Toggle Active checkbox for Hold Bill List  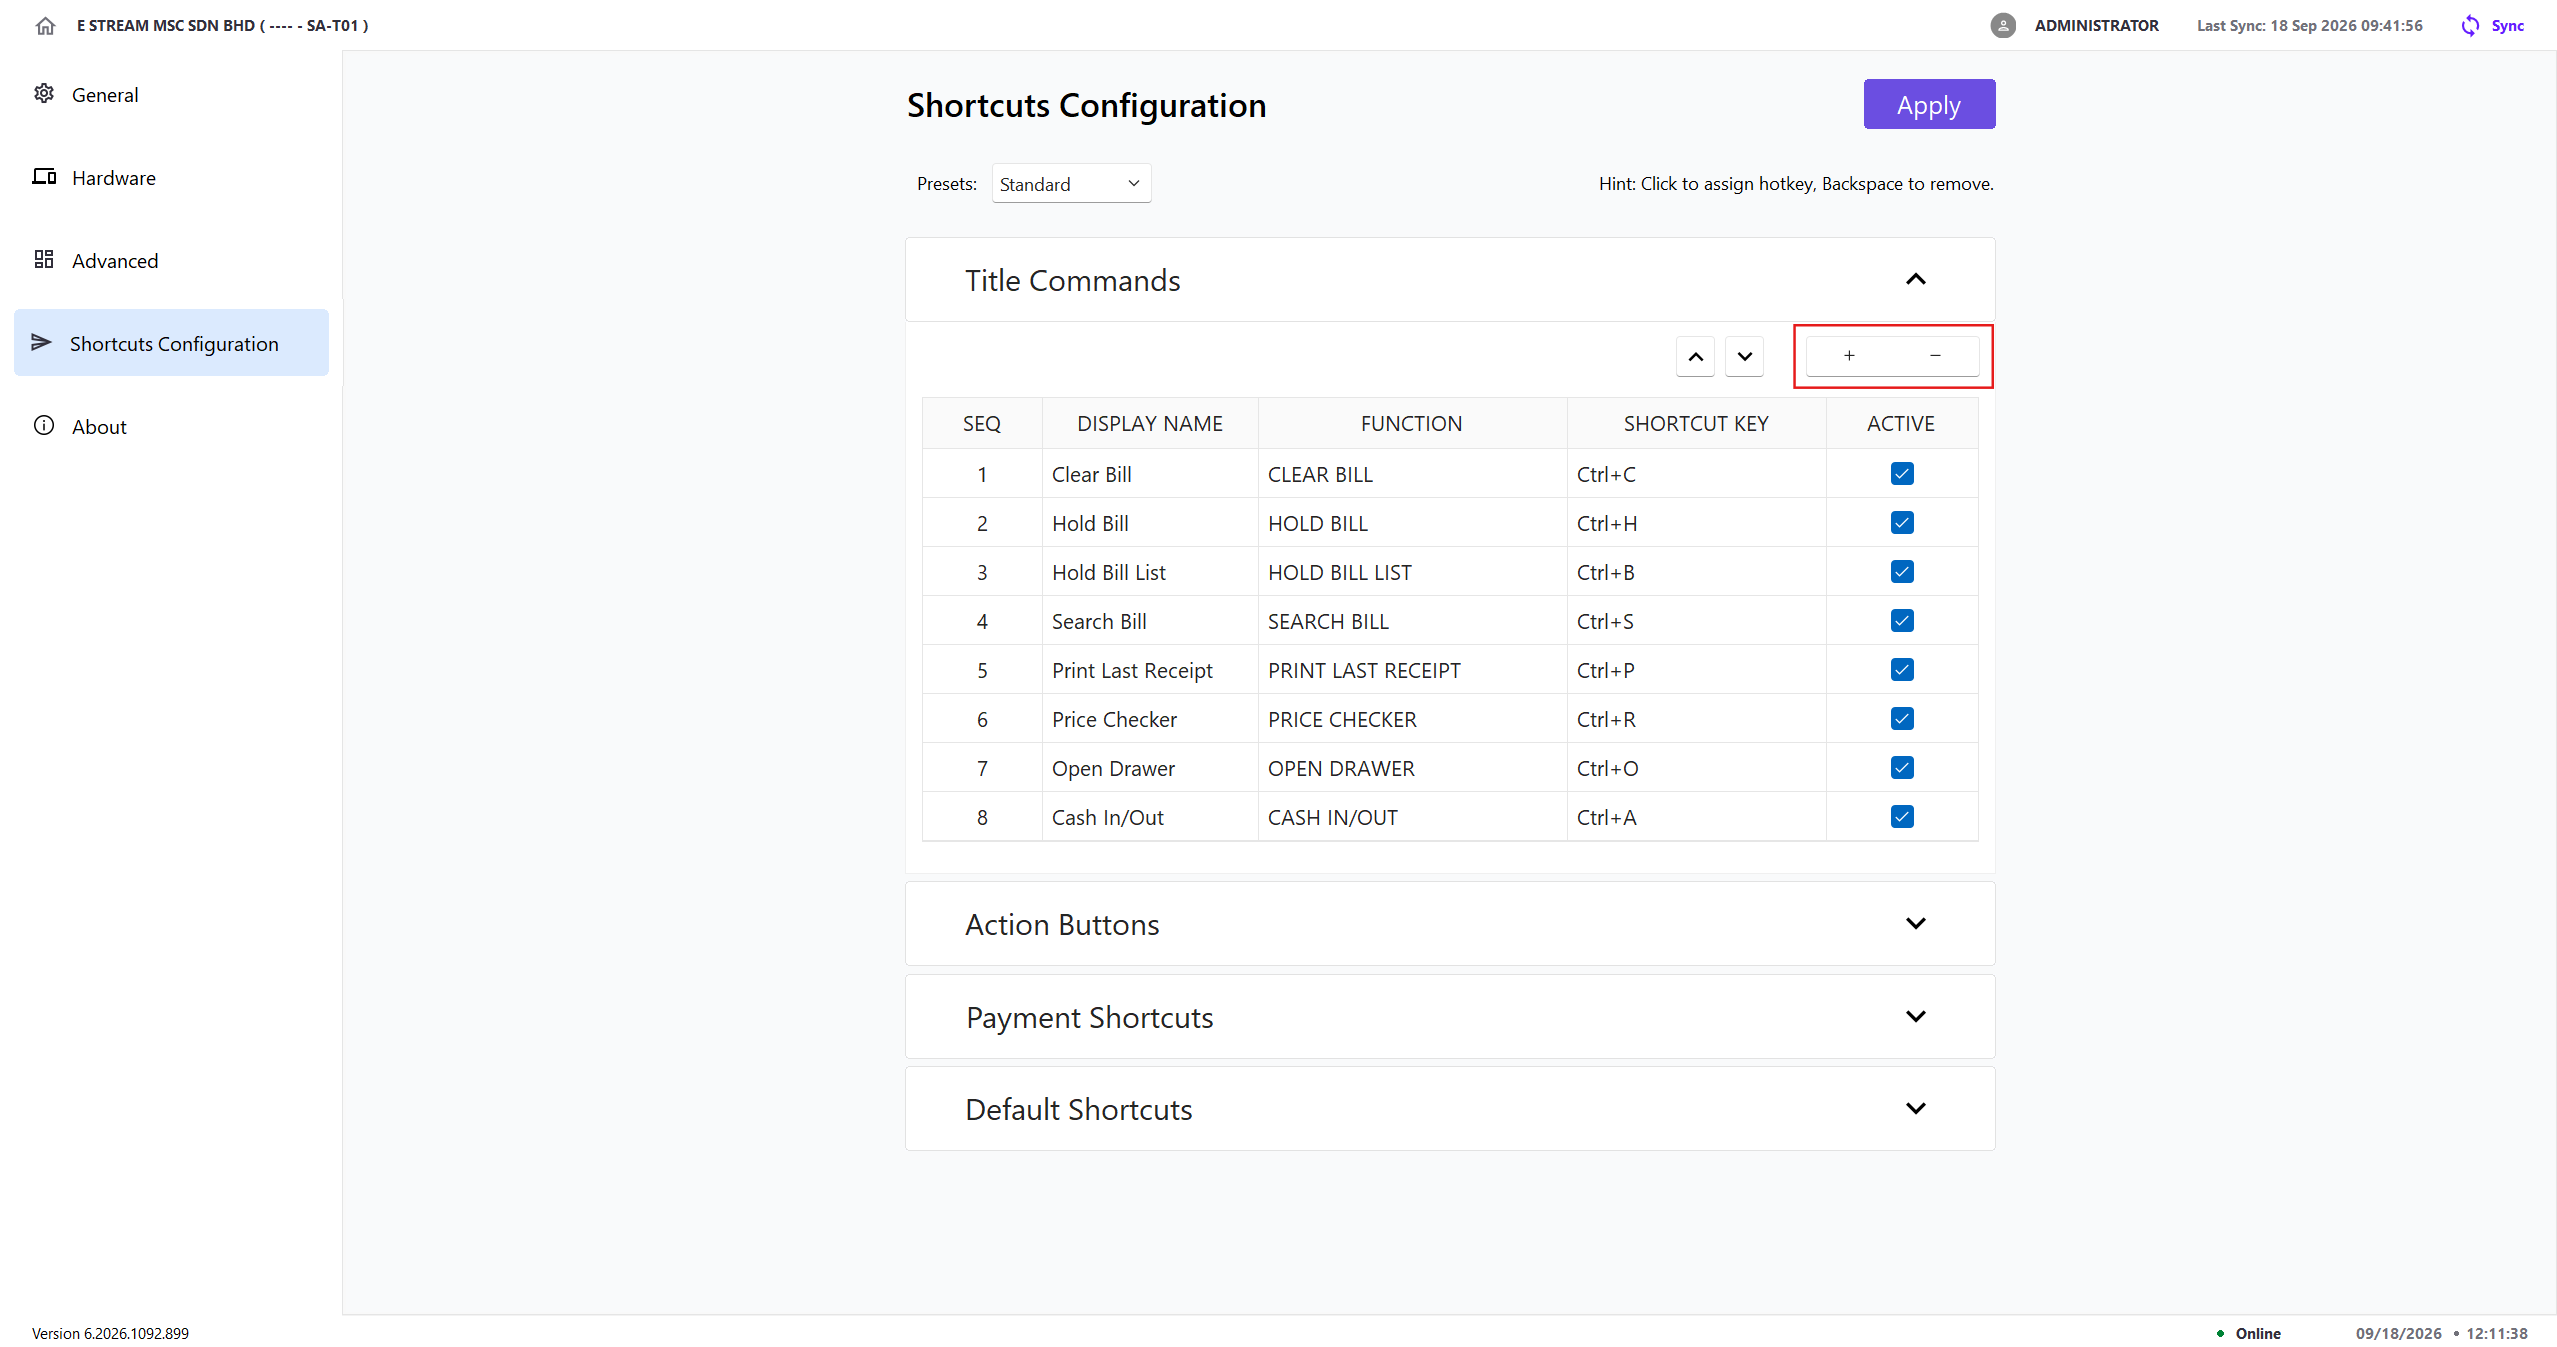(x=1901, y=572)
